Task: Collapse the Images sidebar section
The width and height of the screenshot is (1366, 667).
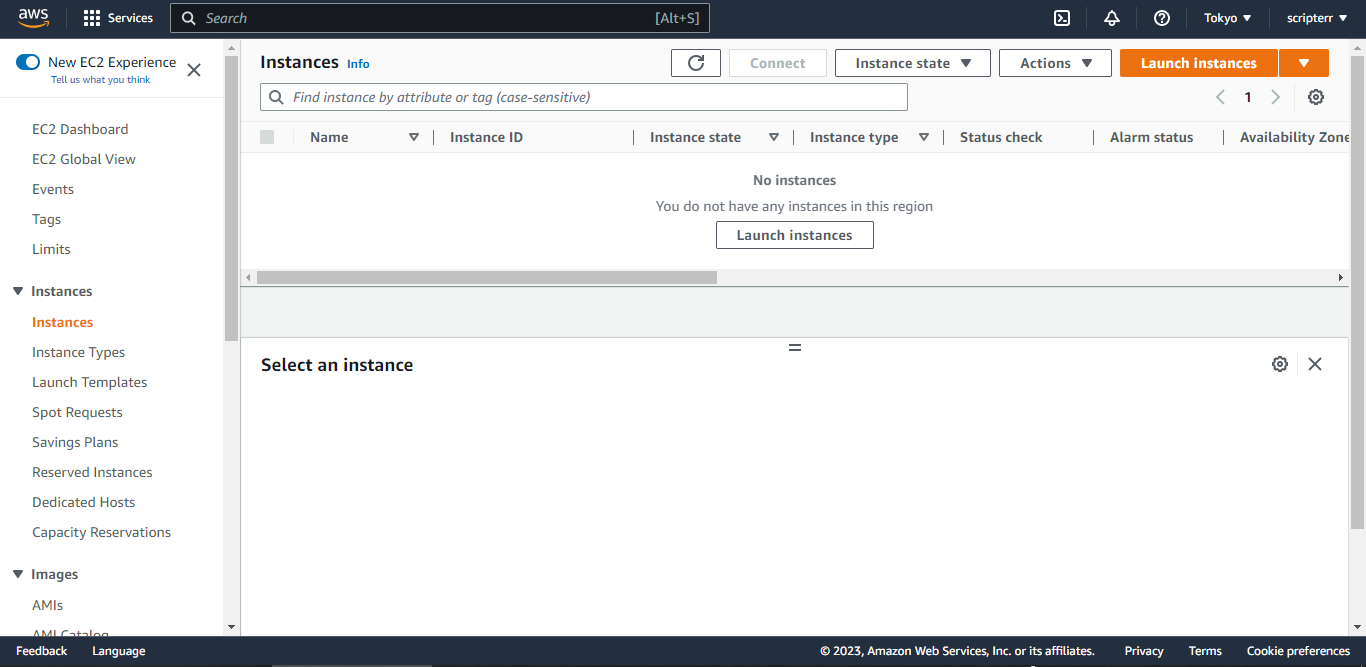Action: point(18,574)
